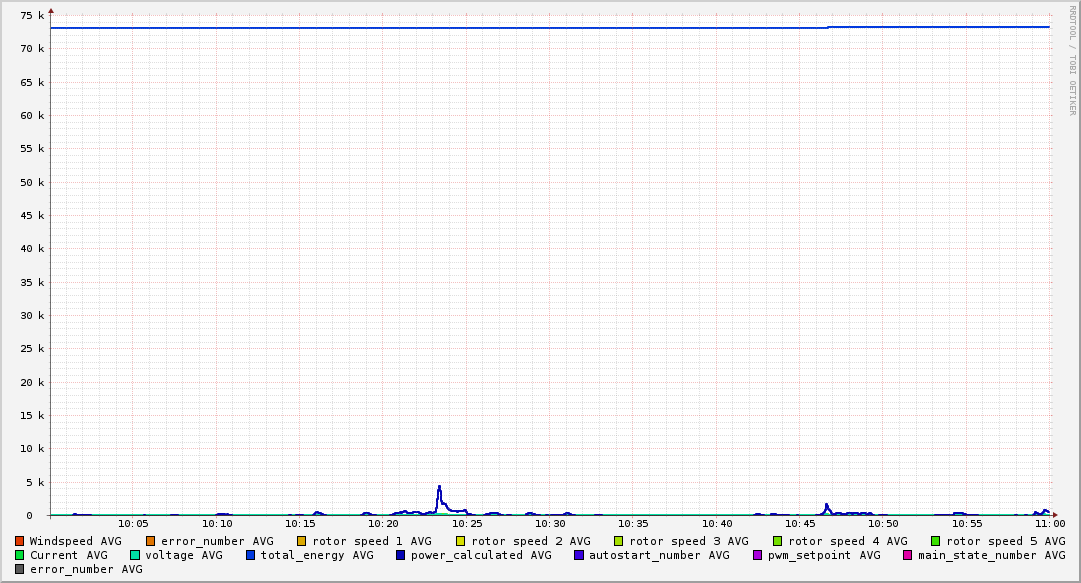Click the rotor speed 2 AVG legend label

point(530,541)
